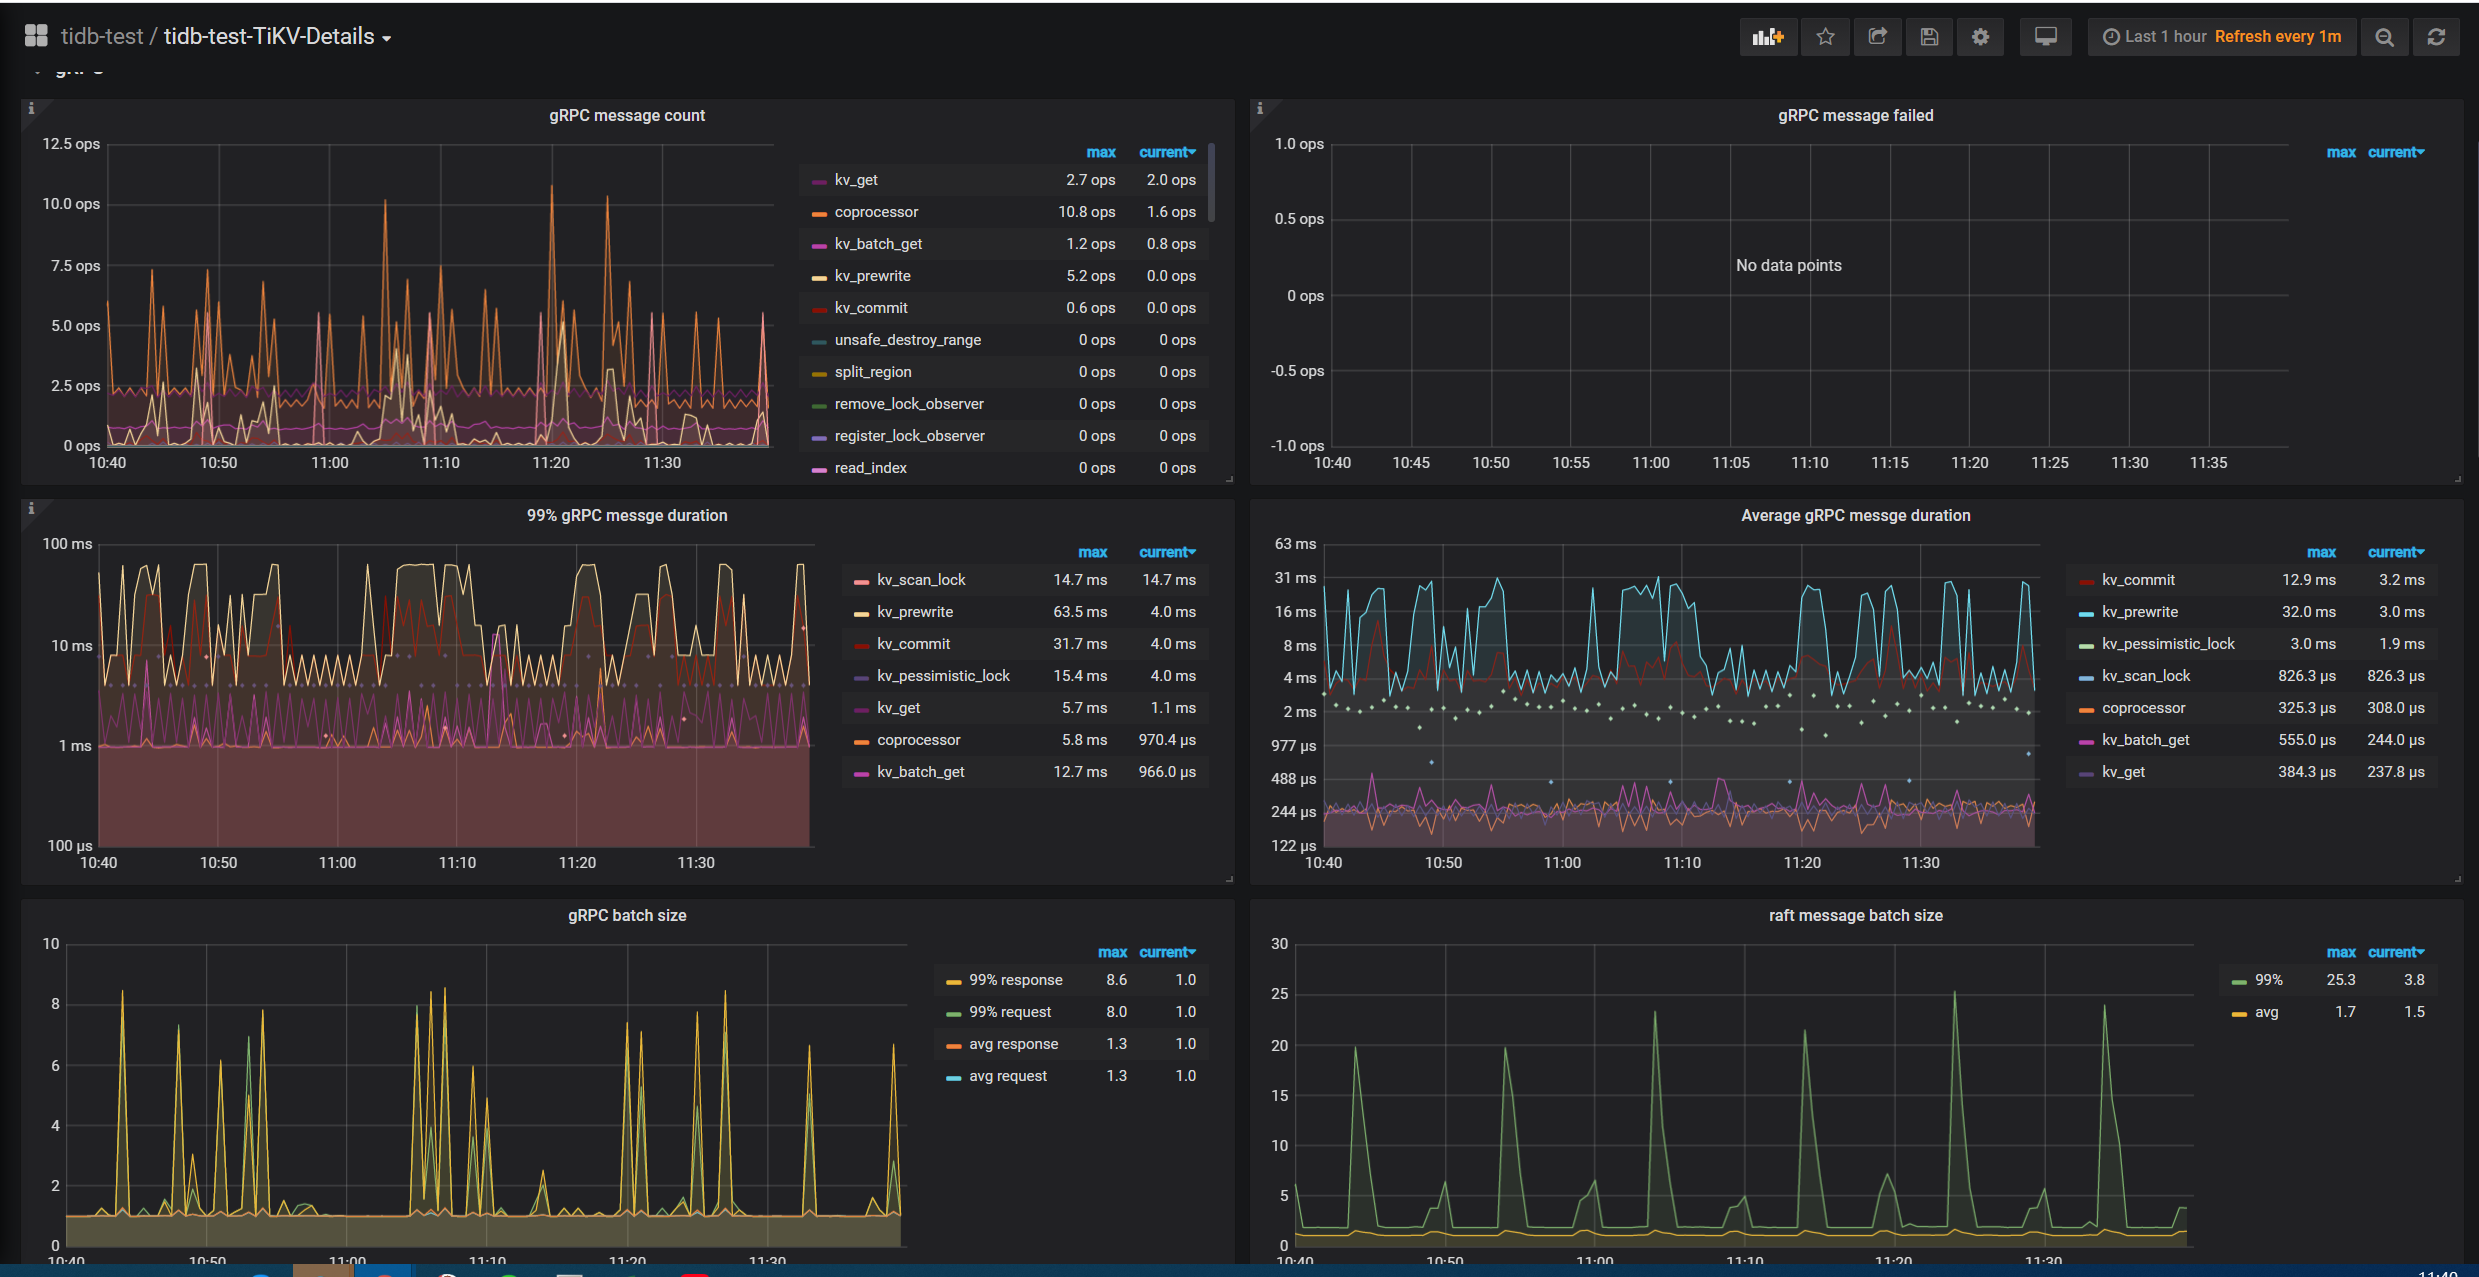This screenshot has width=2479, height=1277.
Task: Toggle coprocessor series in message count legend
Action: tap(876, 212)
